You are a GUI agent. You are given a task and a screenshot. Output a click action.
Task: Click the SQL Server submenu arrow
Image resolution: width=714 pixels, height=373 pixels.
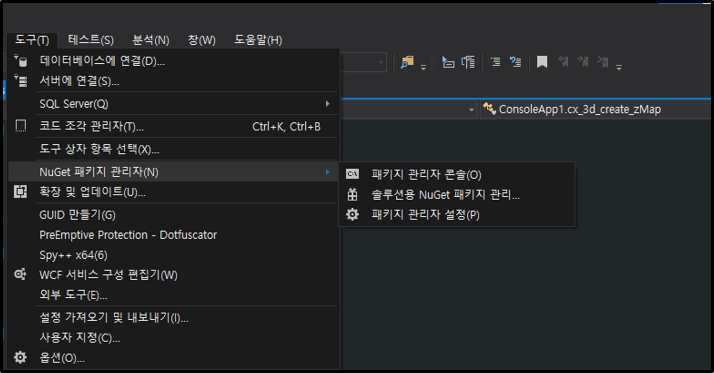(327, 104)
